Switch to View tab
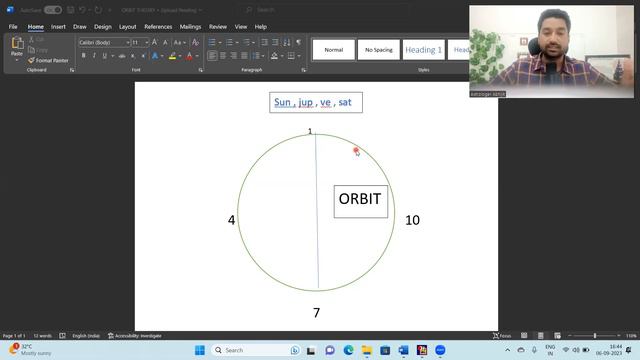 (240, 27)
